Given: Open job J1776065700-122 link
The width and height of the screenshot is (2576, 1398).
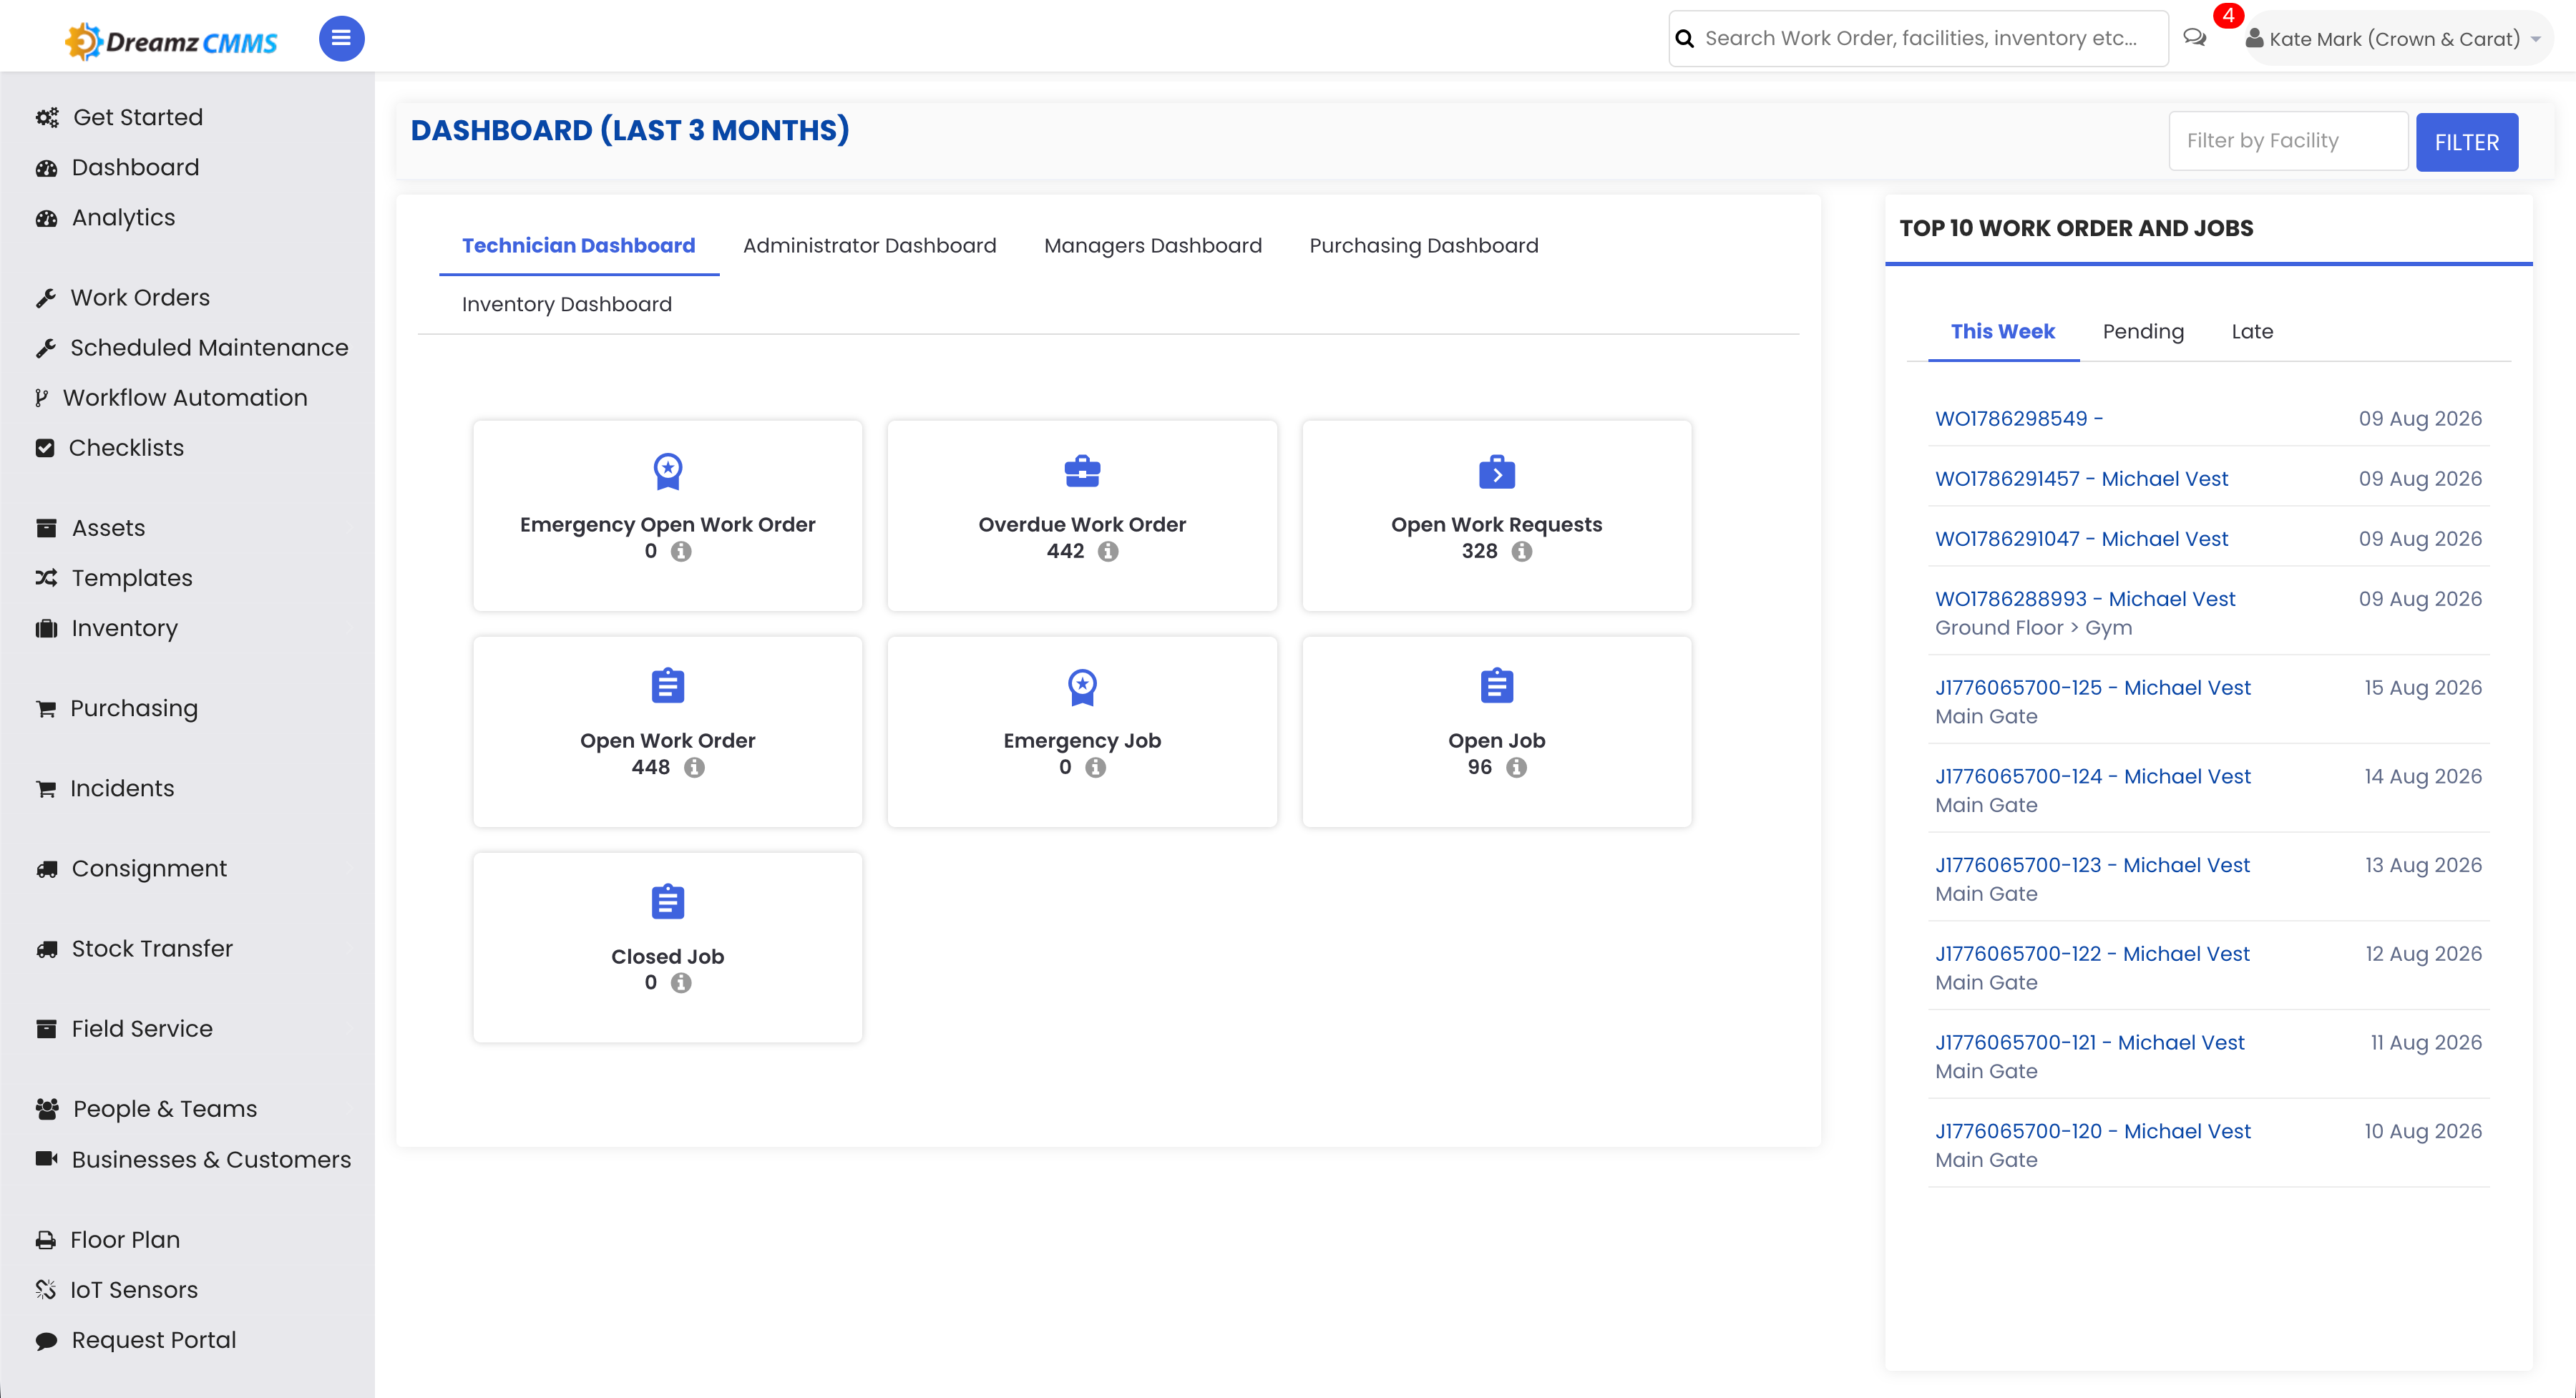Looking at the screenshot, I should (x=2092, y=955).
